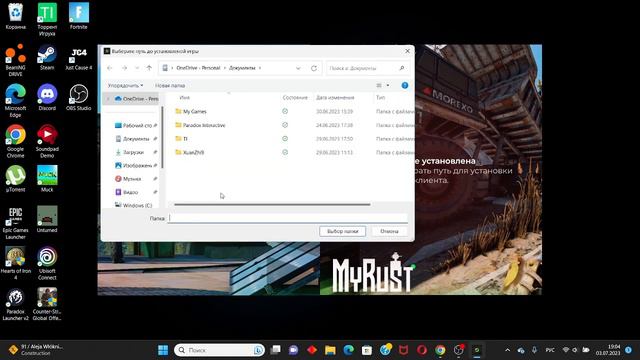Viewport: 640px width, 360px height.
Task: Click the folder name input field
Action: pyautogui.click(x=288, y=218)
